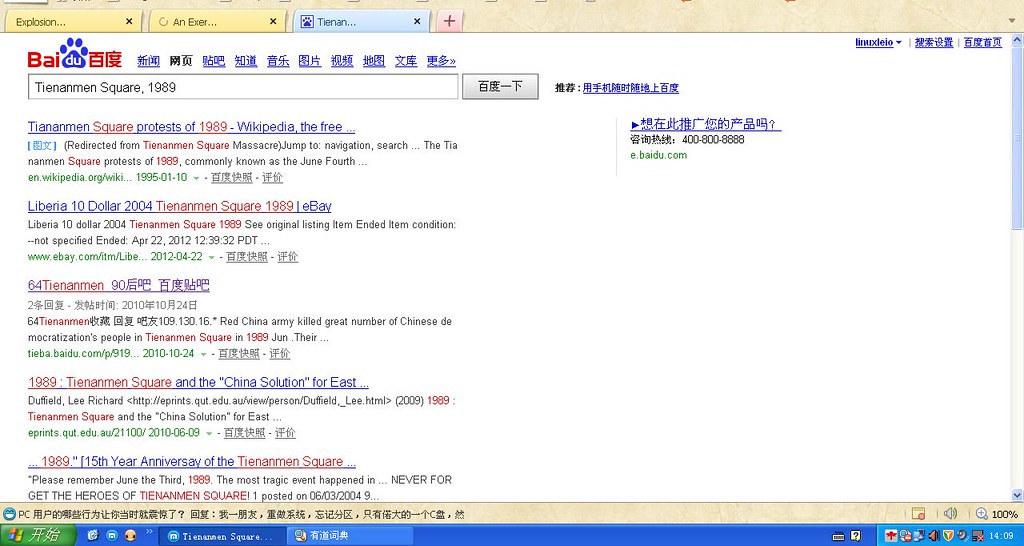Screen dimensions: 1024x546
Task: Expand dropdown arrow beside ebay.com date
Action: point(212,257)
